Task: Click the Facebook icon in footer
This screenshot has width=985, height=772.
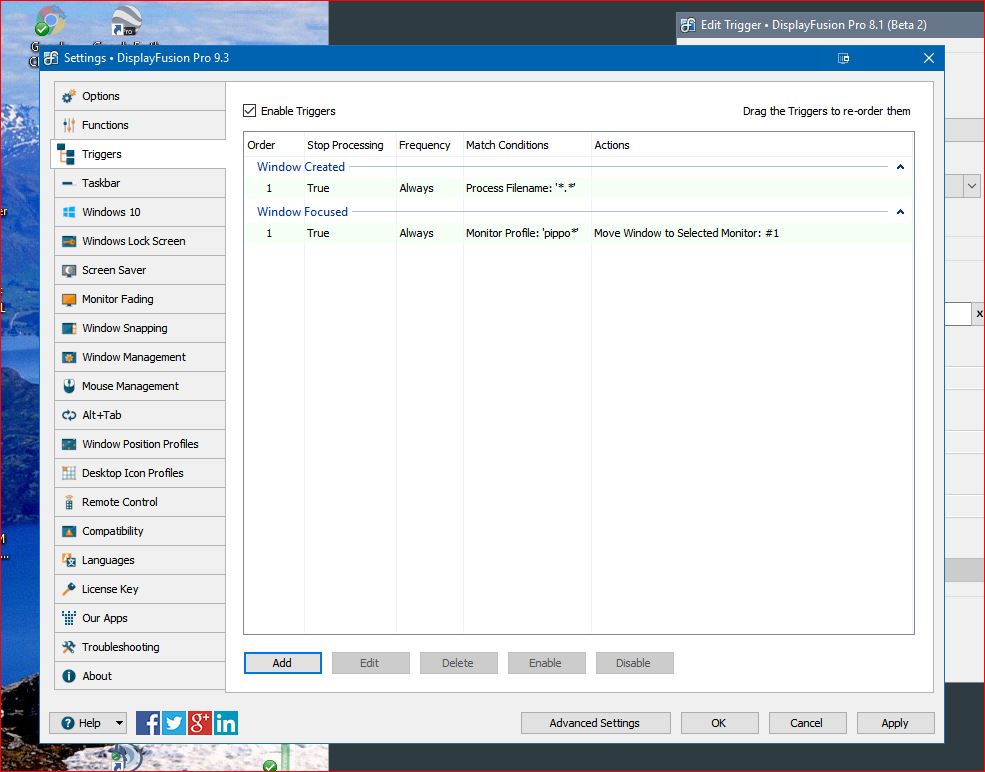Action: click(148, 723)
